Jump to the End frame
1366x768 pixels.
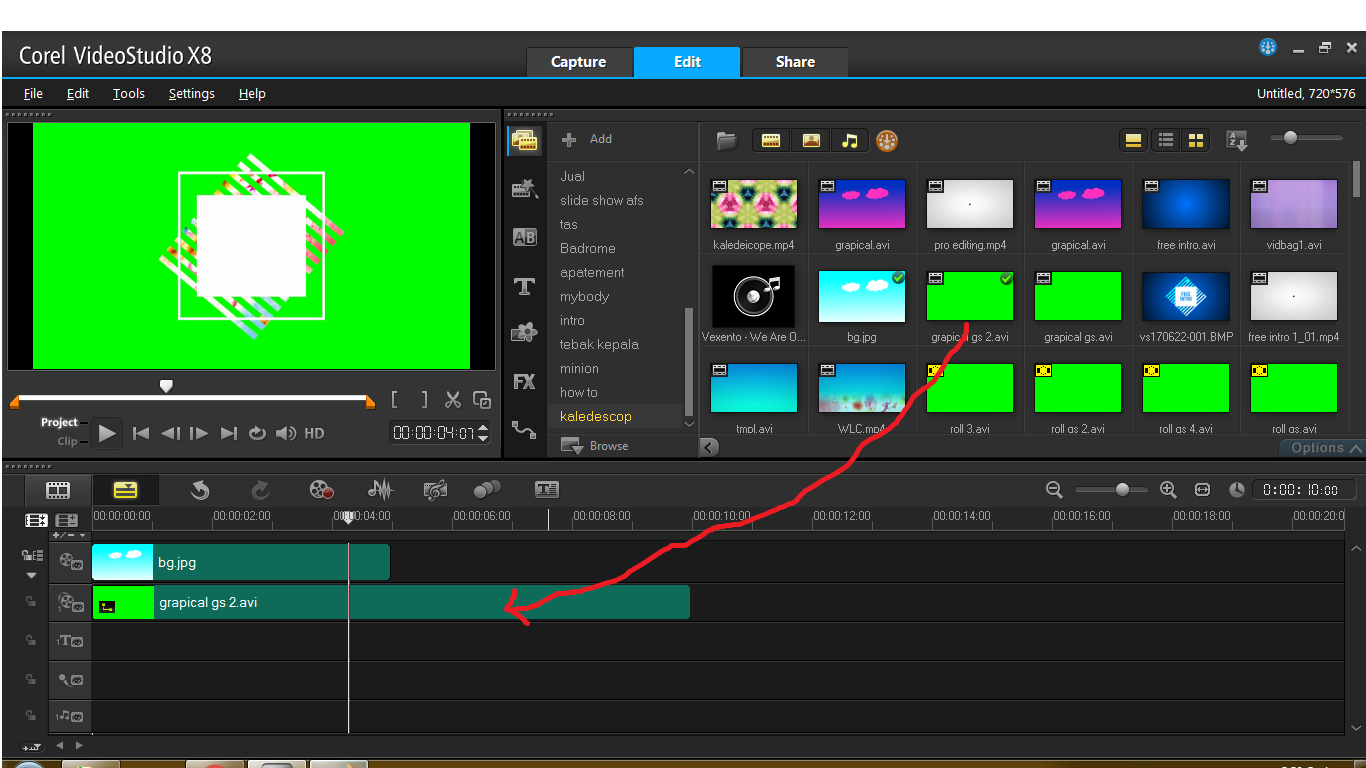point(229,433)
